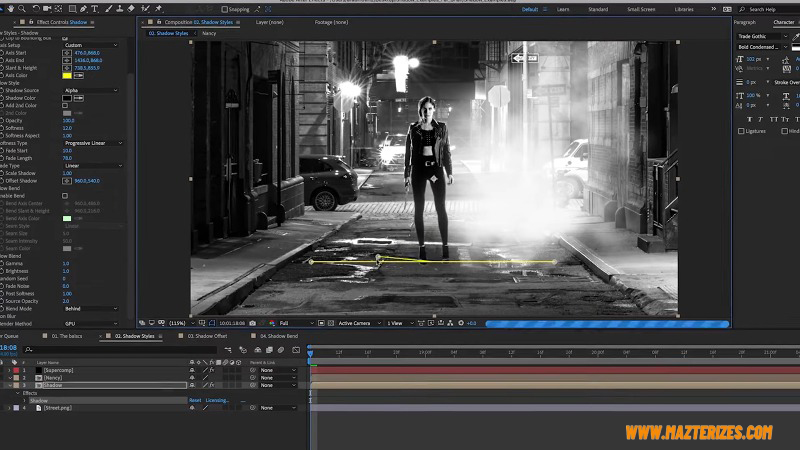
Task: Switch to 04. Shadow Bend tab
Action: (x=279, y=336)
